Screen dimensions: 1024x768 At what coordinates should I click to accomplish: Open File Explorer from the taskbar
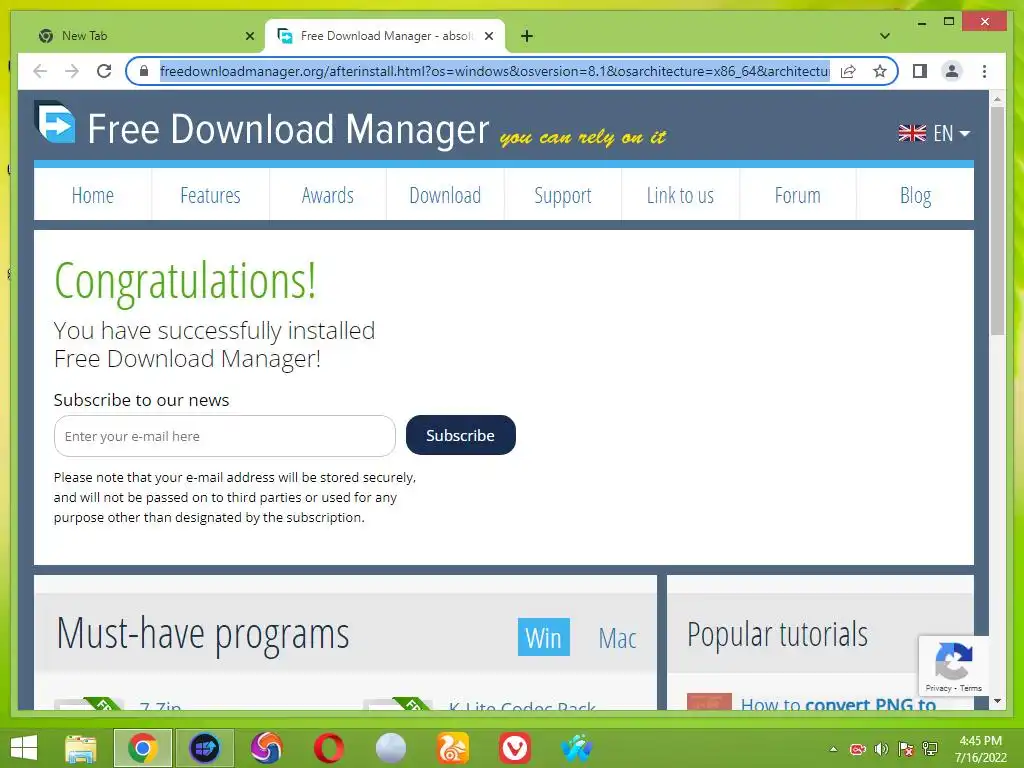click(80, 748)
